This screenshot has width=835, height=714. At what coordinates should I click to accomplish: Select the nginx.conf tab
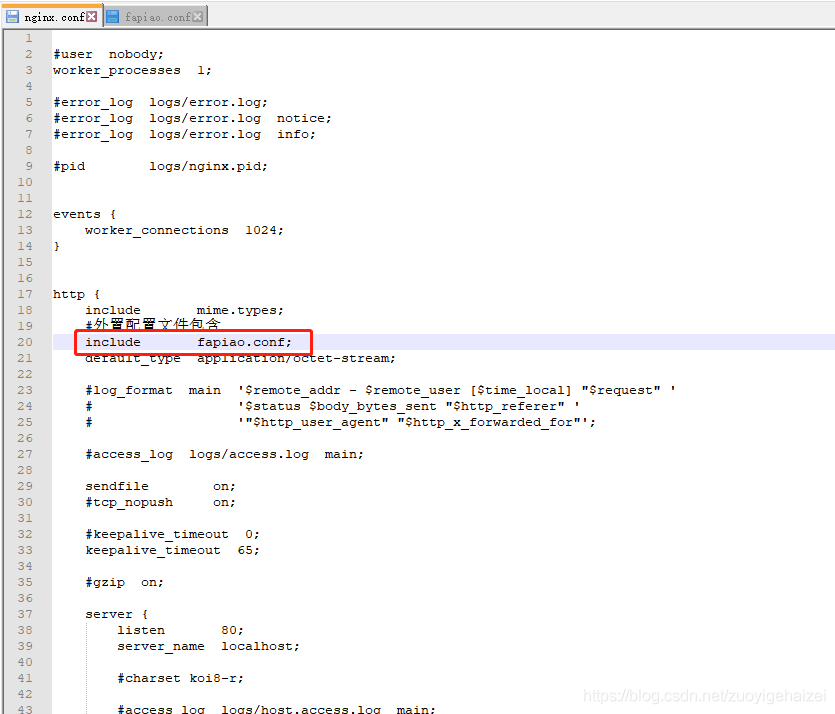click(53, 17)
